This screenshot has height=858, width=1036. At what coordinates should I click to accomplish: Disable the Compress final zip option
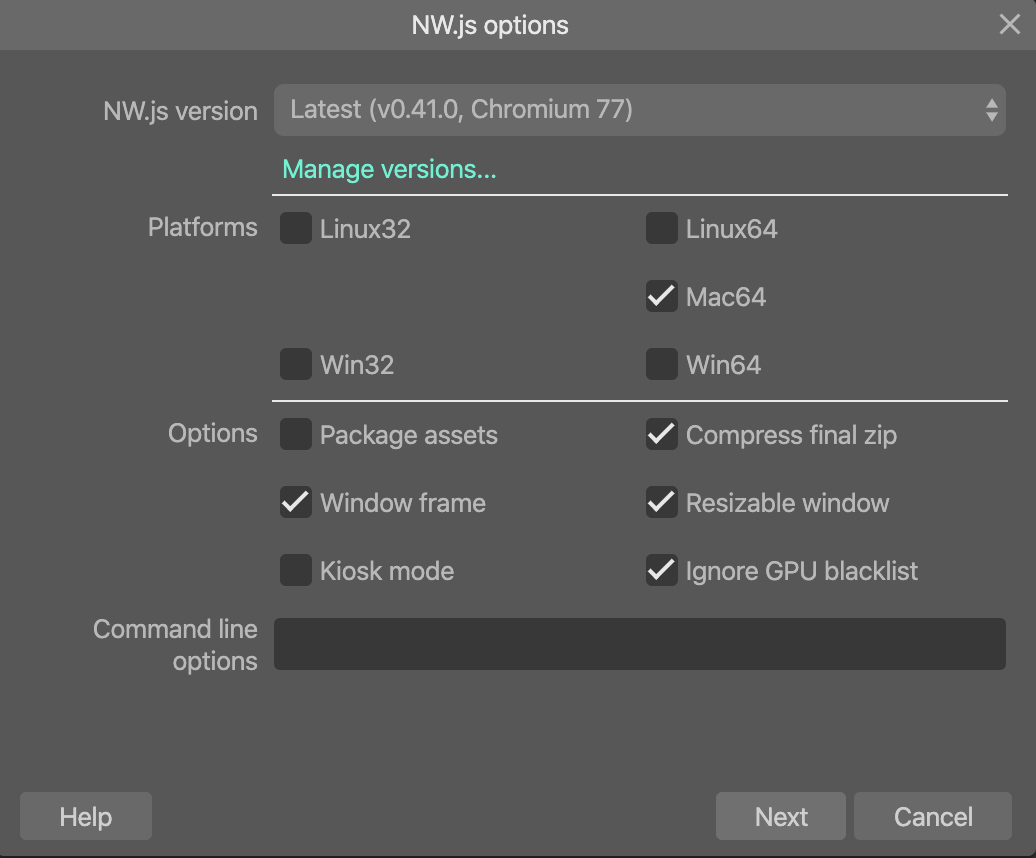661,435
